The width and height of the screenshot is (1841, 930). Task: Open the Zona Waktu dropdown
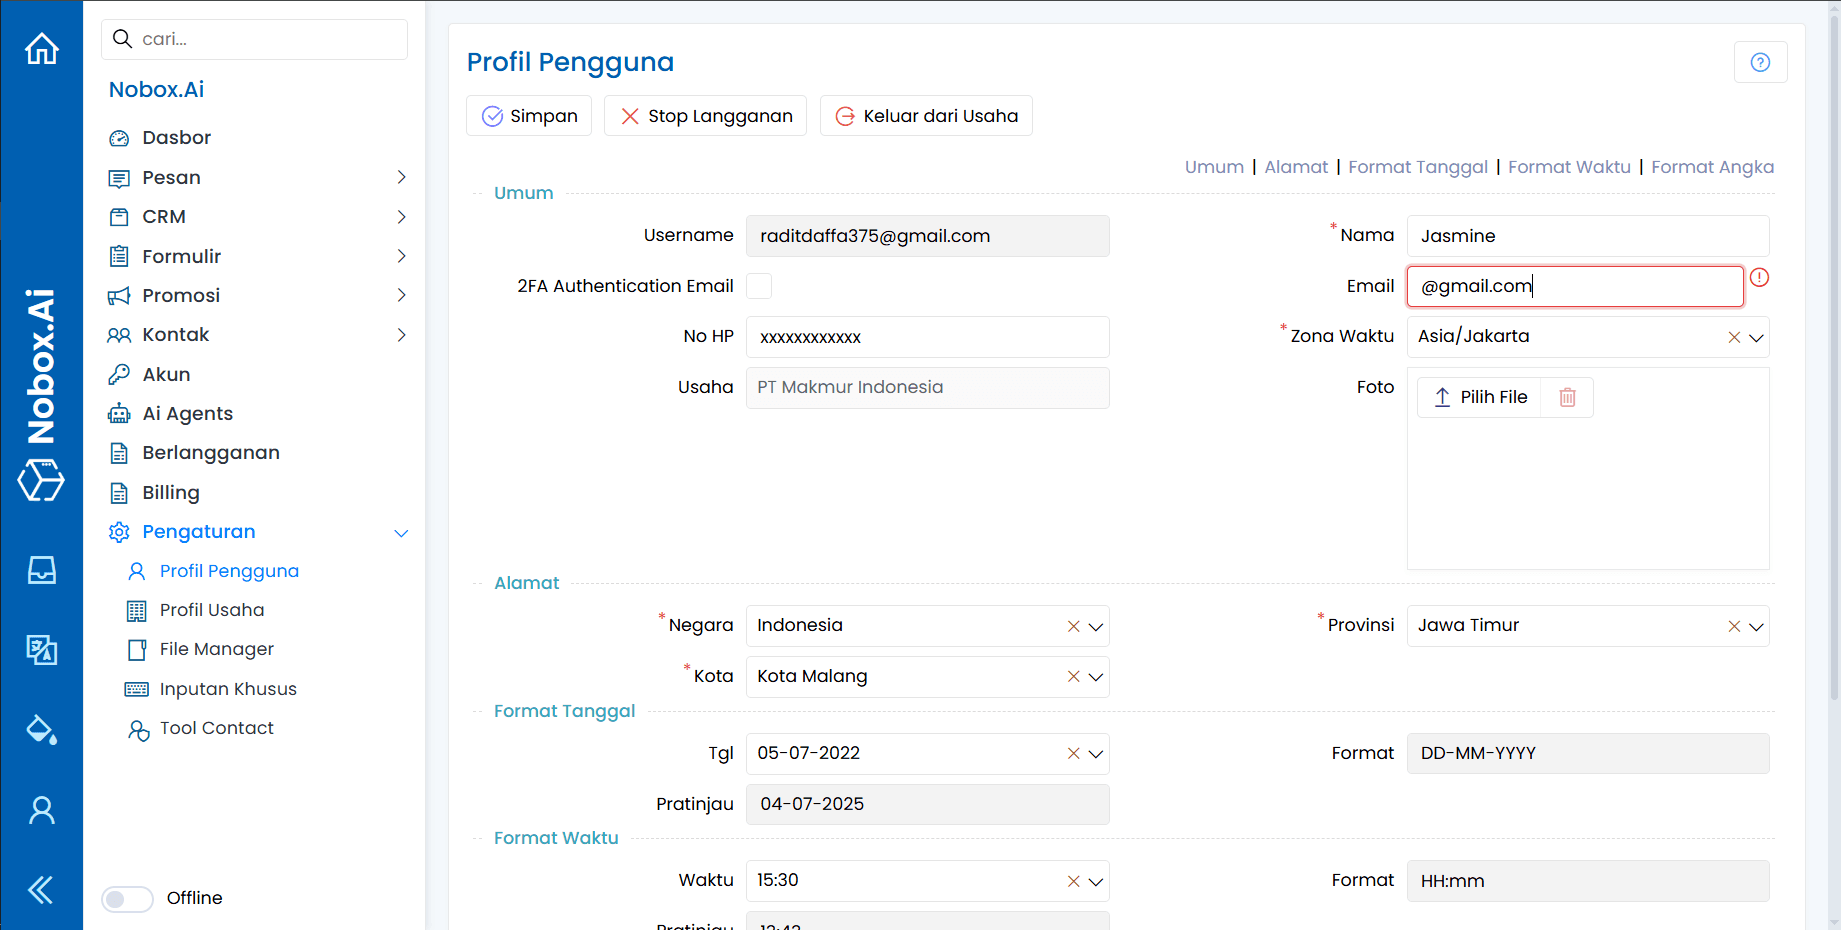1757,337
